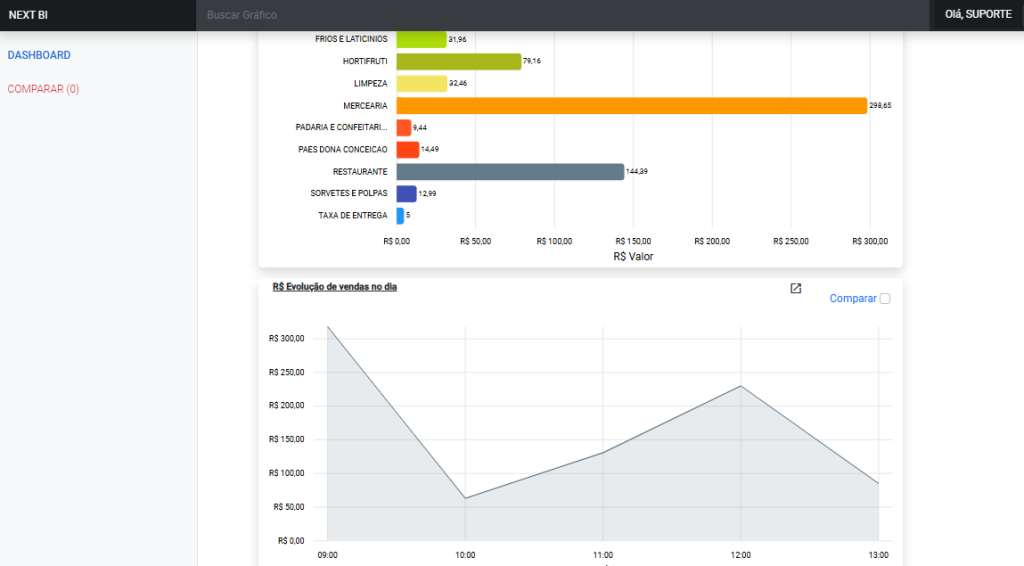Click the R$ Evolução de vendas title

[335, 287]
